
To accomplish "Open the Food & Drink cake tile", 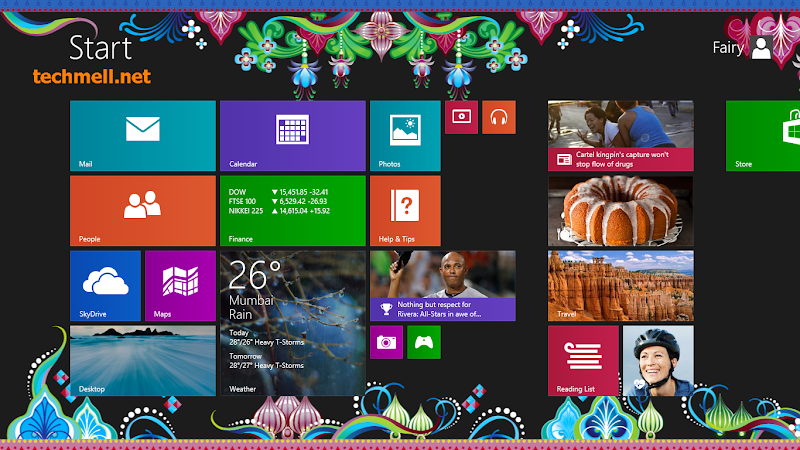I will 621,211.
